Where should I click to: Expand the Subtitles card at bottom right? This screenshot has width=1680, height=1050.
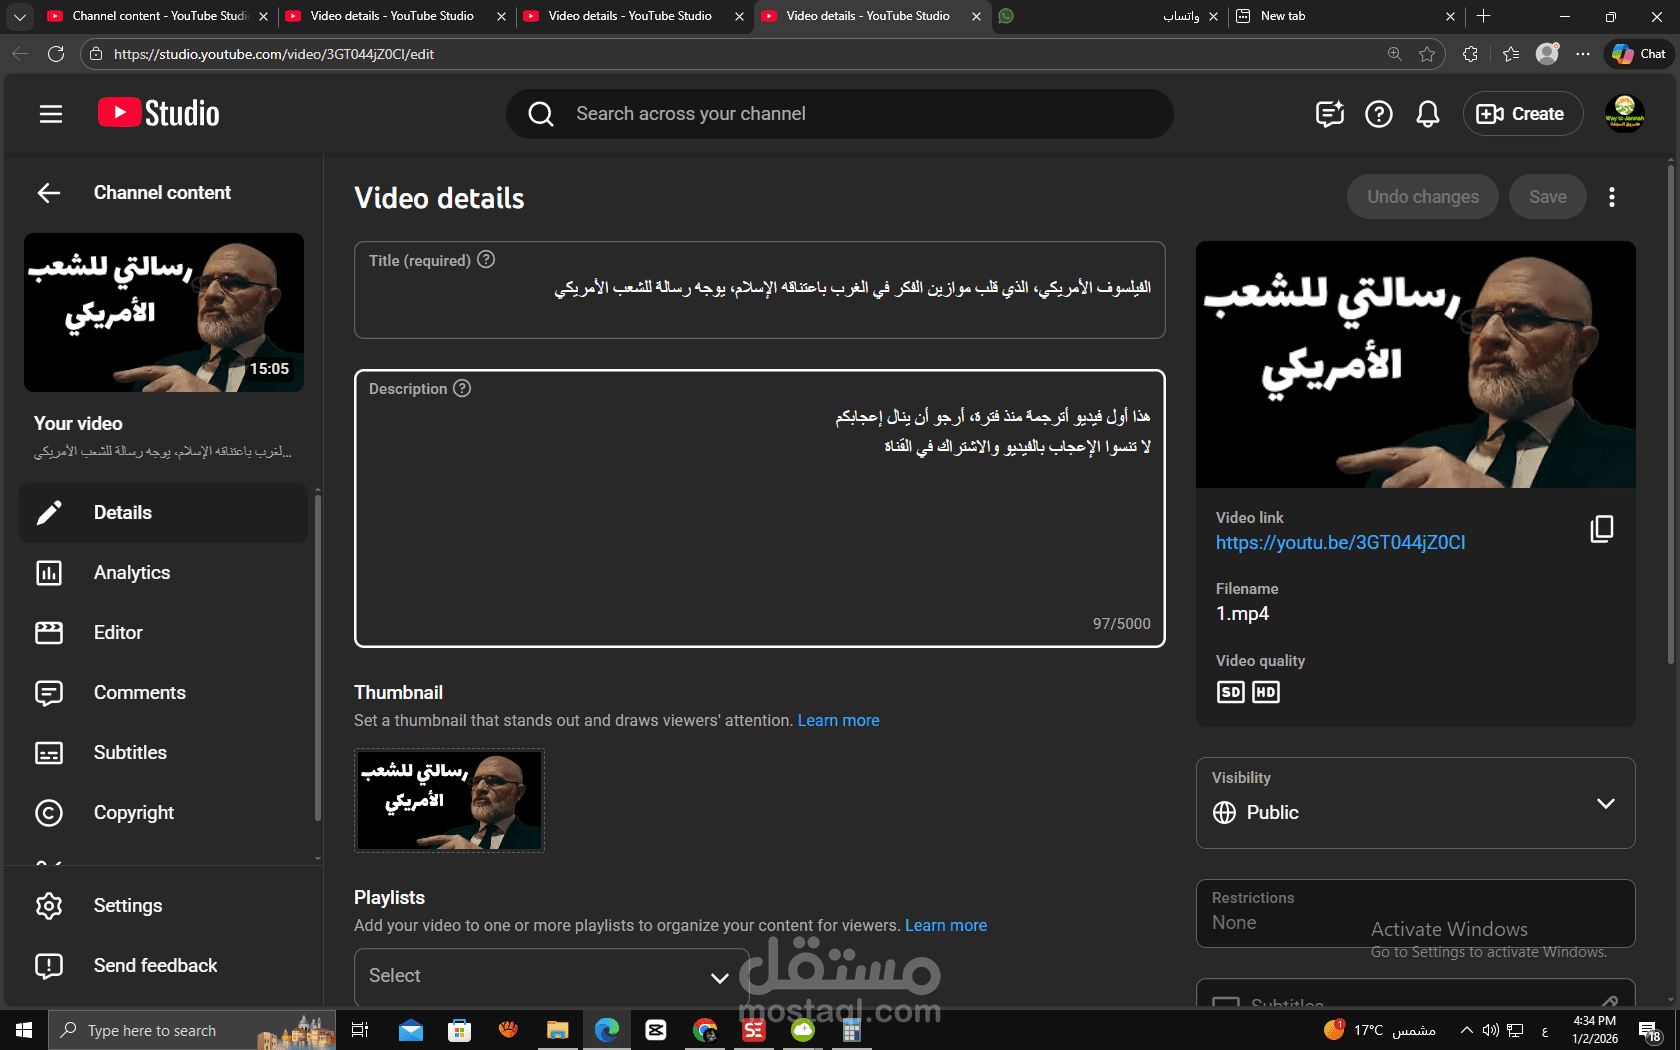pos(1610,1003)
